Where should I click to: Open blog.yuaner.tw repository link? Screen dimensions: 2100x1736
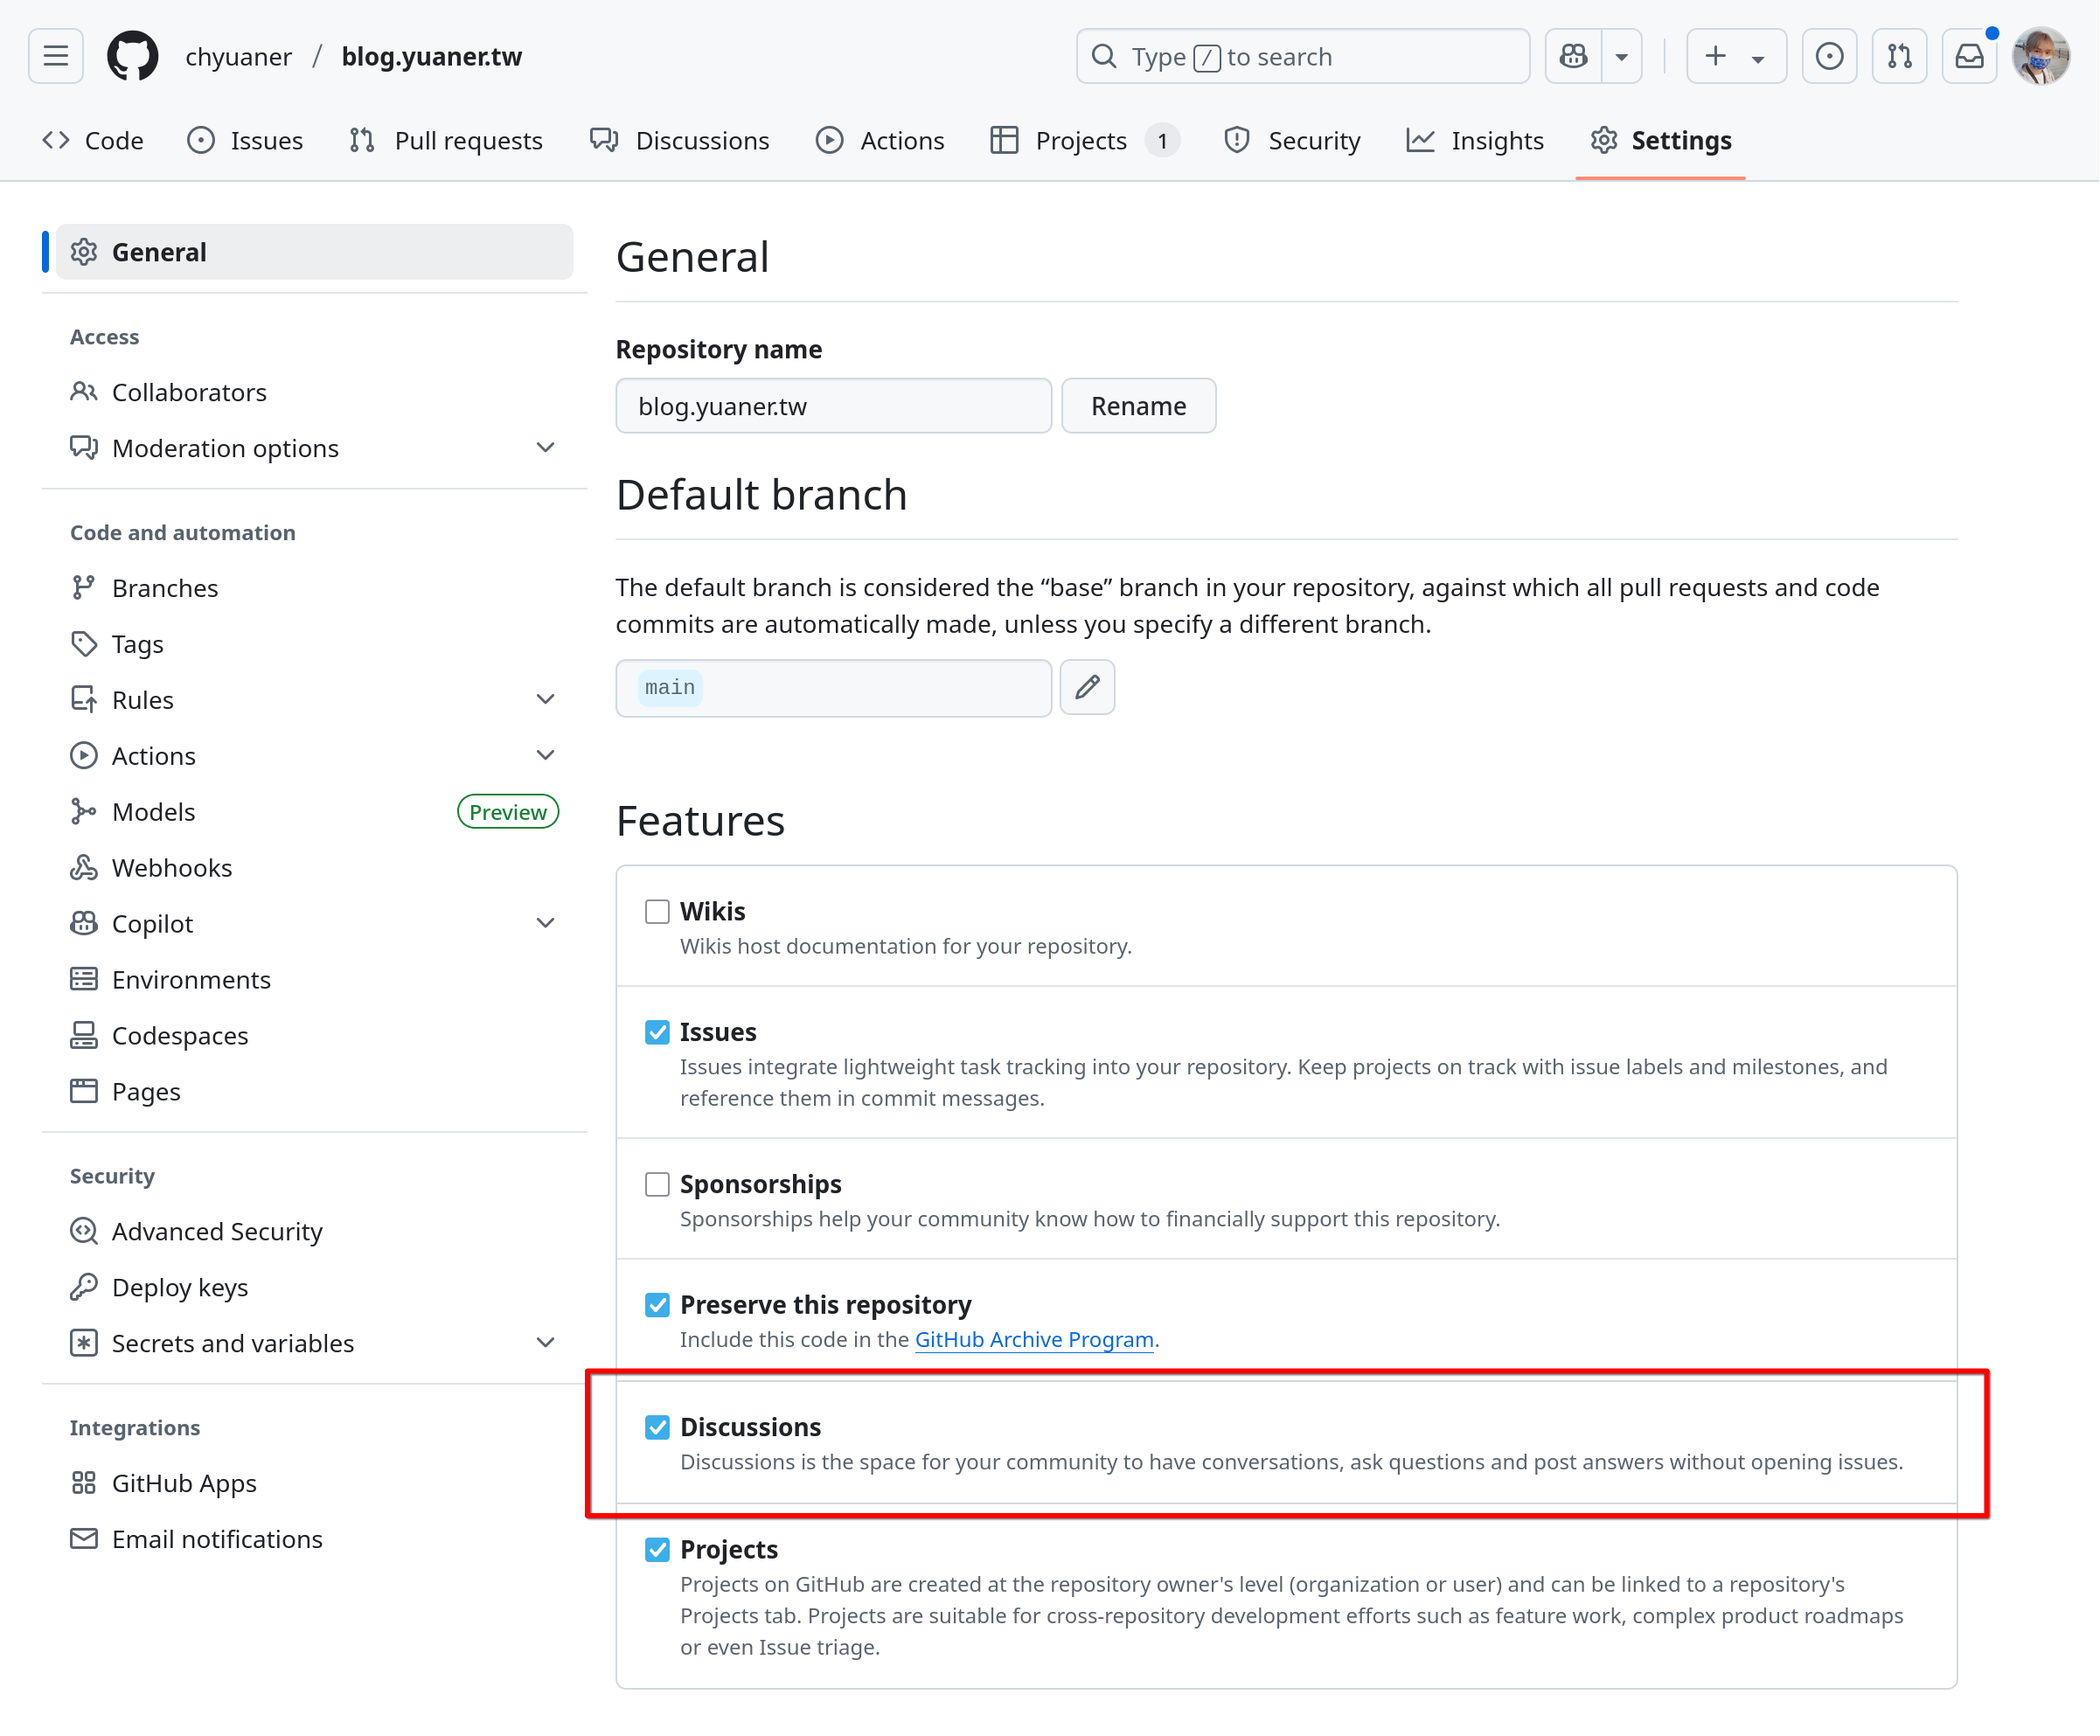click(432, 56)
